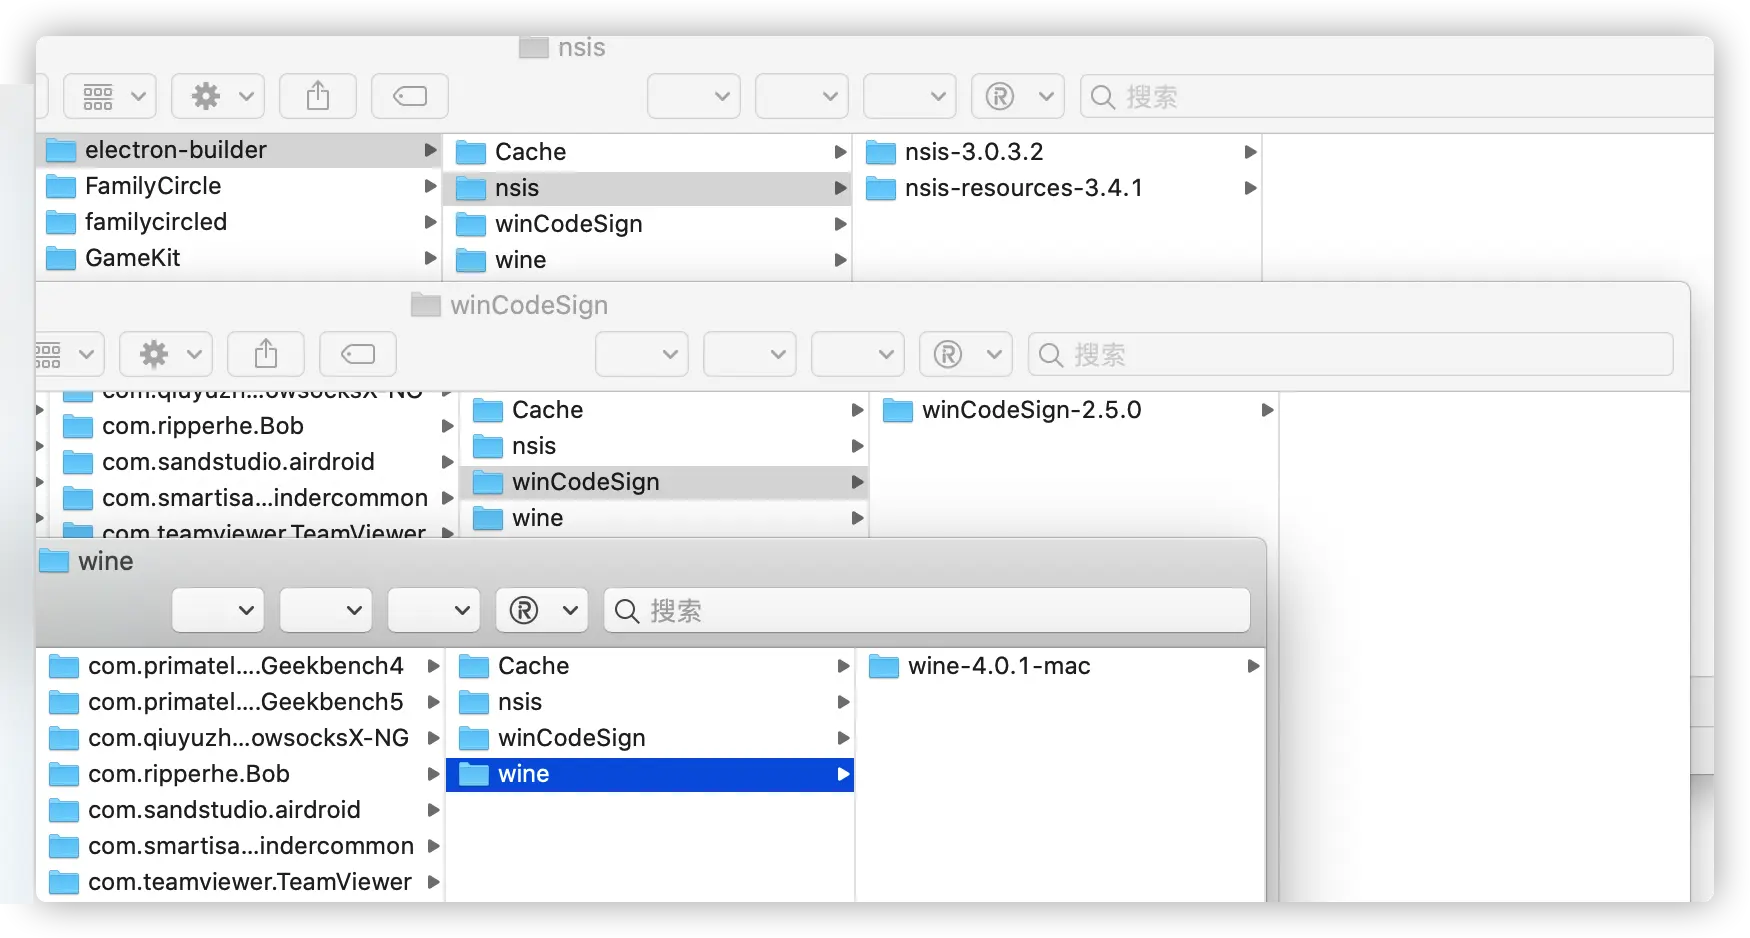Click the nsis-3.0.3.2 folder icon
The width and height of the screenshot is (1750, 938).
pyautogui.click(x=881, y=152)
